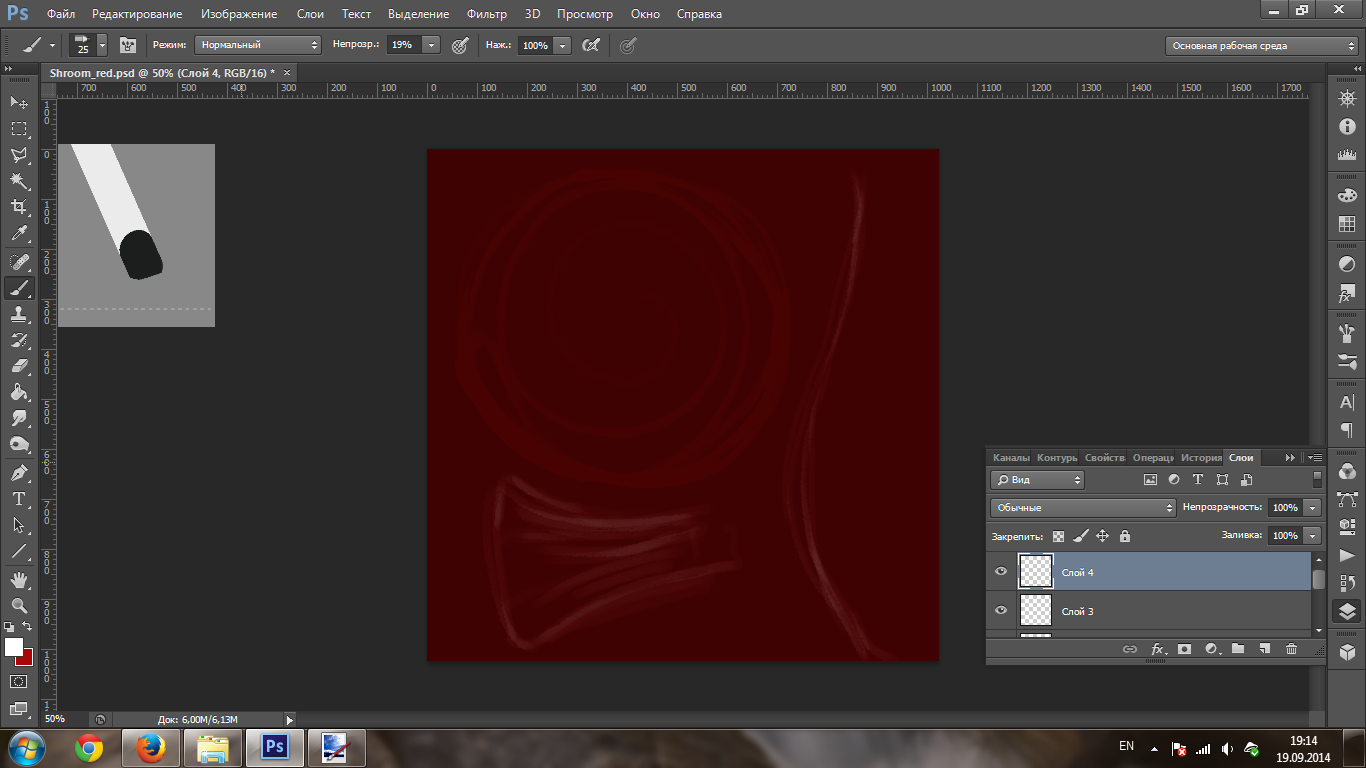Open the Фильтр menu
The width and height of the screenshot is (1366, 768).
tap(487, 14)
